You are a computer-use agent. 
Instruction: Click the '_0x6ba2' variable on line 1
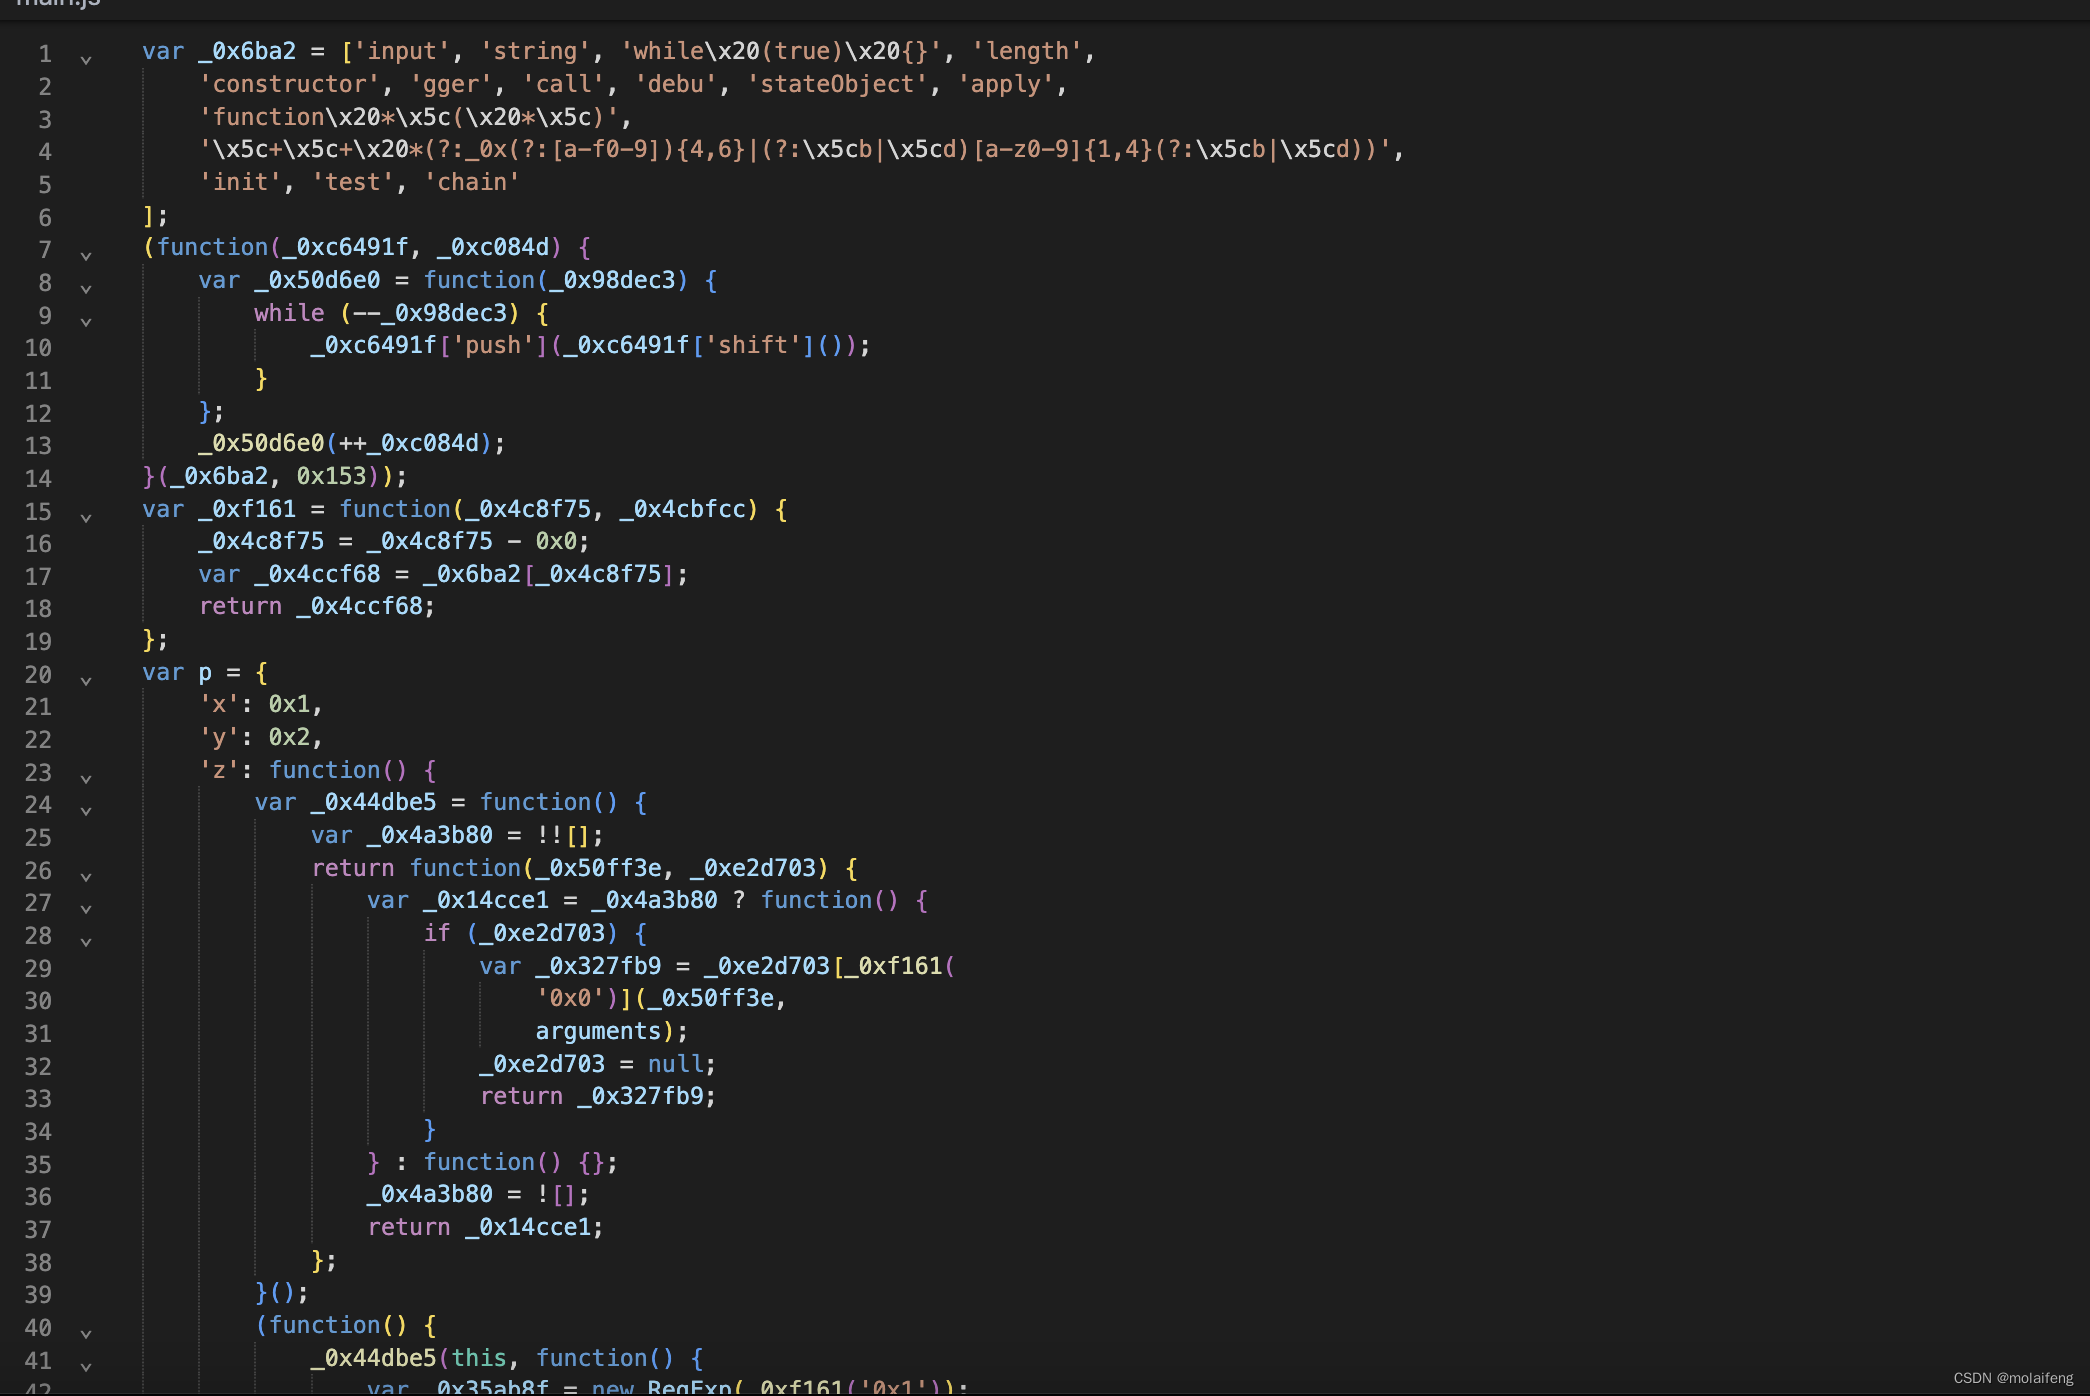tap(247, 51)
